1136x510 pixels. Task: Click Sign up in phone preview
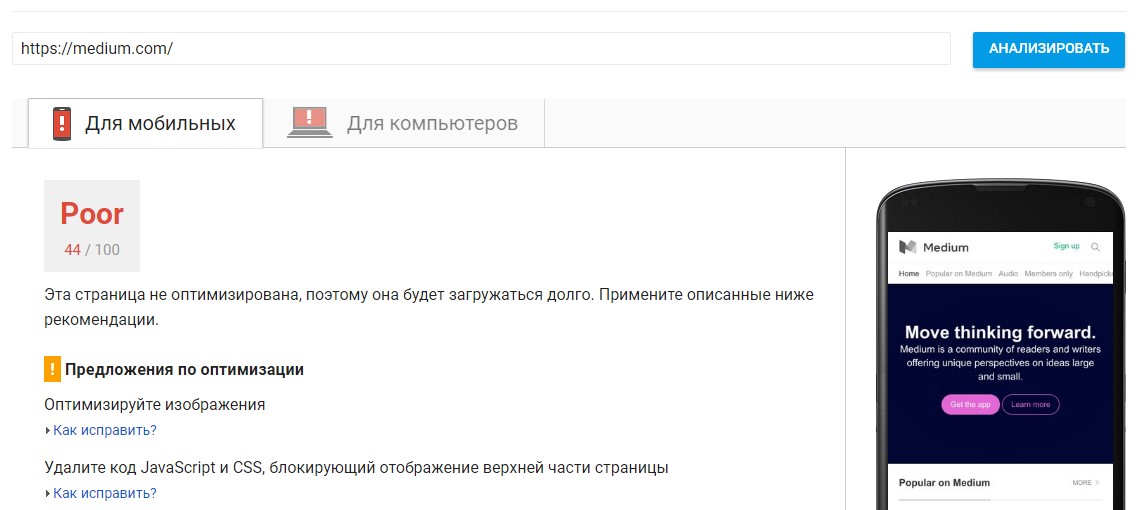click(x=1066, y=246)
